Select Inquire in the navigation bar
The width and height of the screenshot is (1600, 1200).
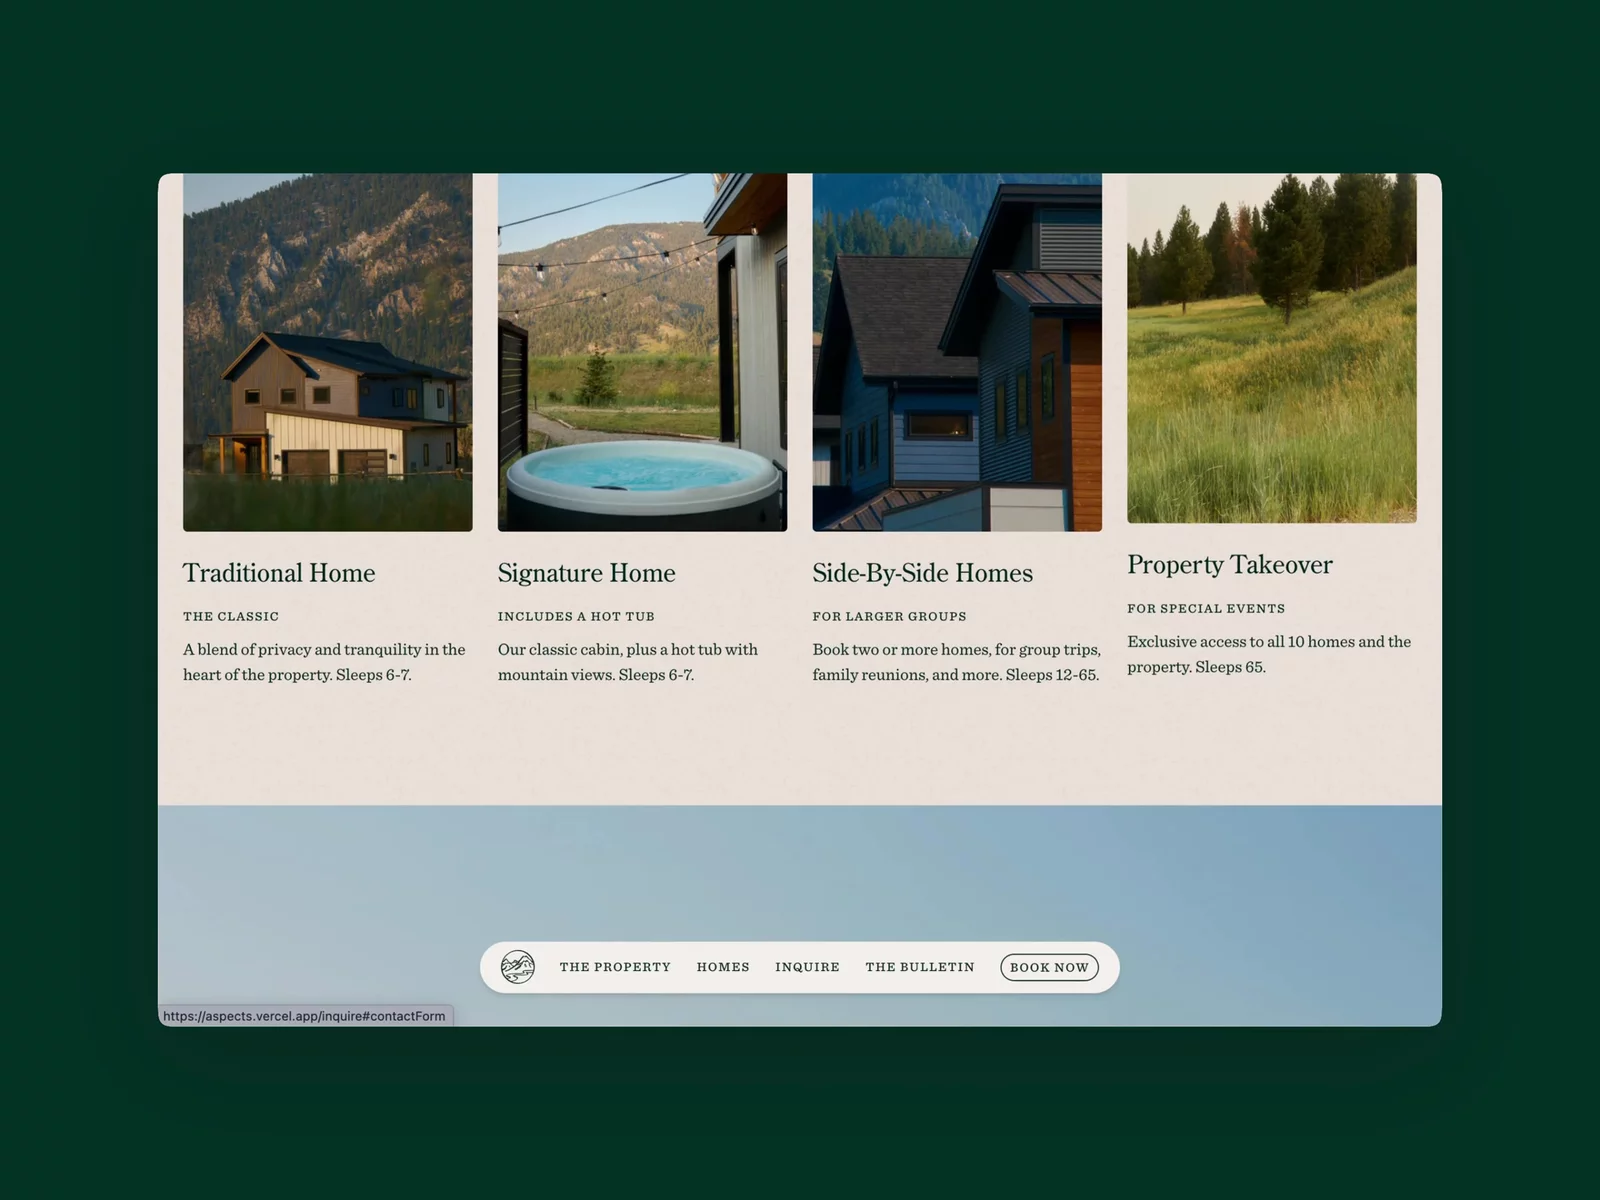click(807, 967)
